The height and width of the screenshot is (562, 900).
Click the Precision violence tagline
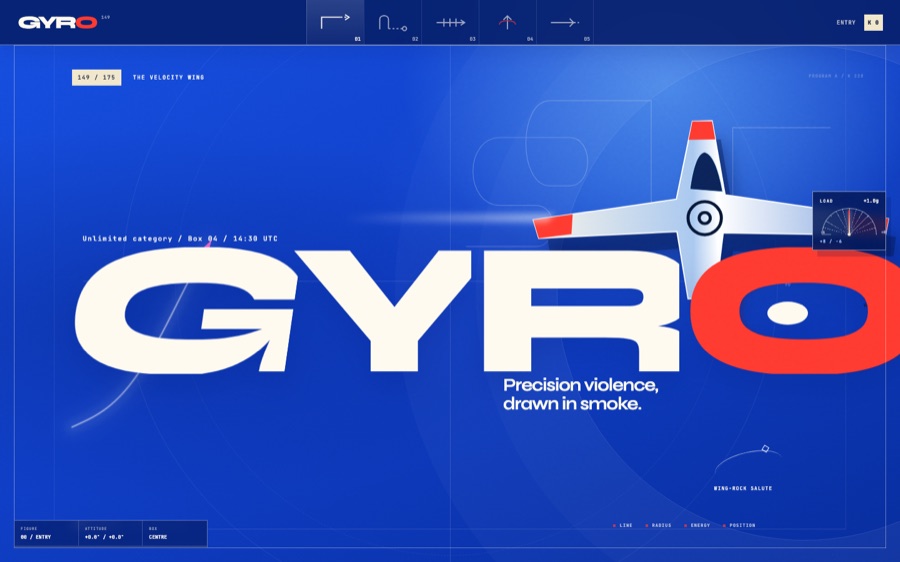tap(580, 394)
